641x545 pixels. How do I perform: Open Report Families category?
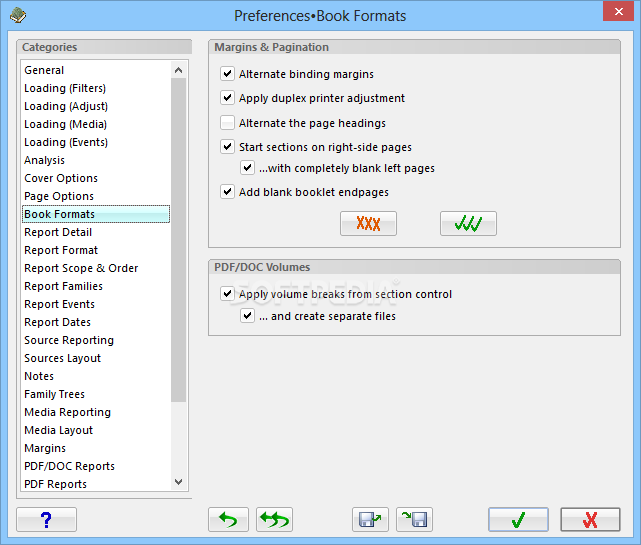click(96, 286)
